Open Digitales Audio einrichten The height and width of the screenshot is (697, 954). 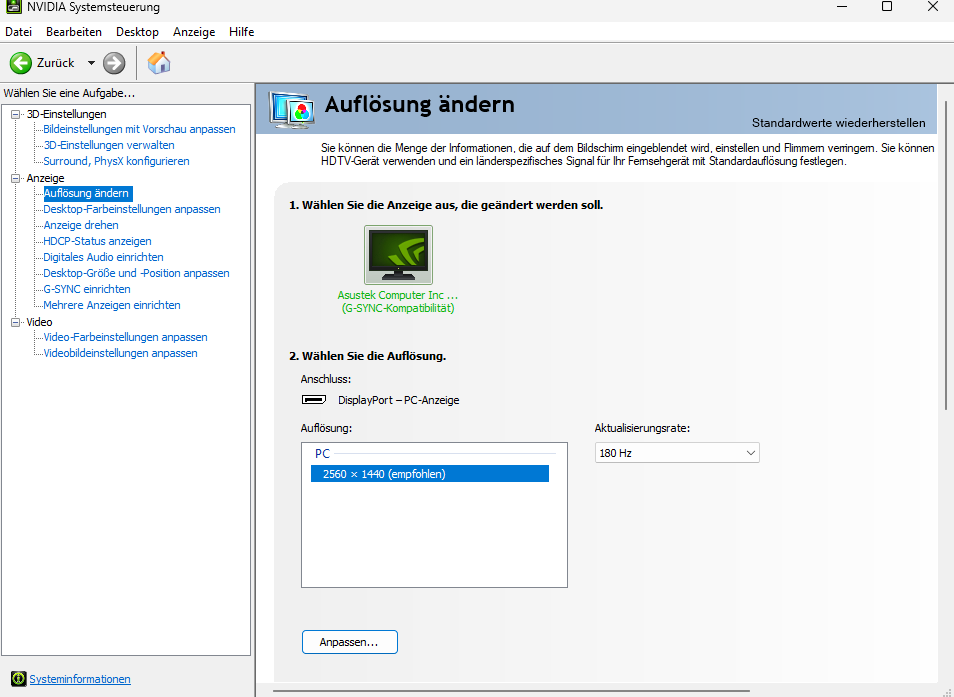[103, 257]
